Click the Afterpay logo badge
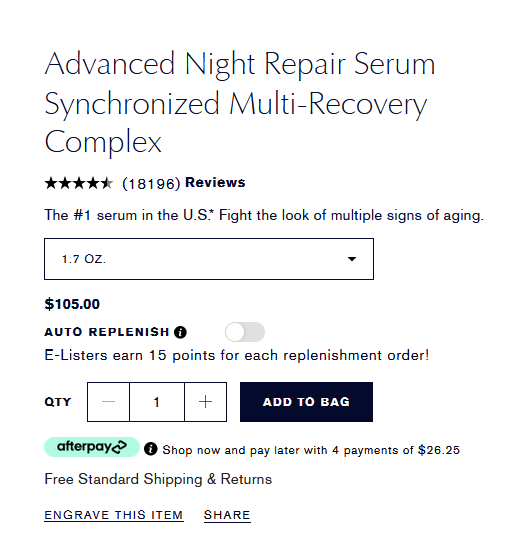 [x=92, y=447]
